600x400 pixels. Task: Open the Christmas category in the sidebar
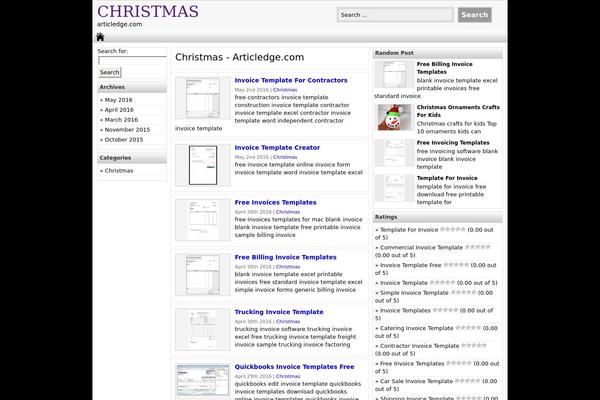click(119, 171)
